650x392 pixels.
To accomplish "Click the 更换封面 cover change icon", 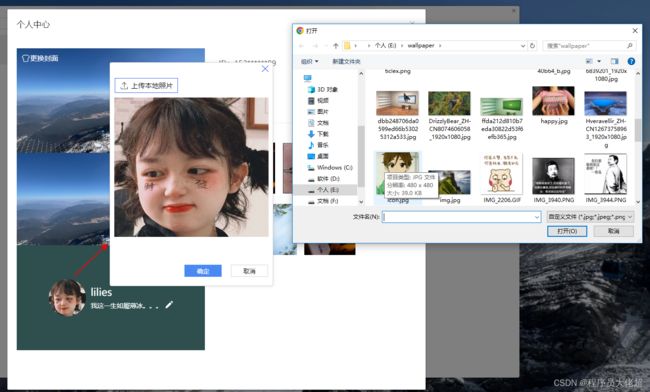I will pos(26,58).
